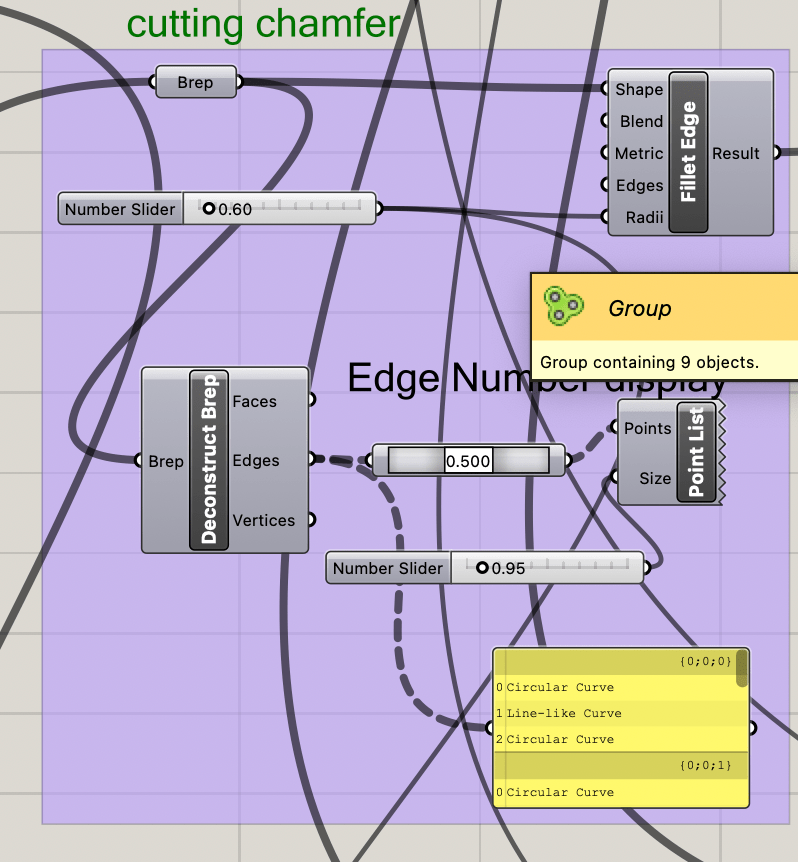This screenshot has width=798, height=862.
Task: Click the Point List component label
Action: [696, 452]
